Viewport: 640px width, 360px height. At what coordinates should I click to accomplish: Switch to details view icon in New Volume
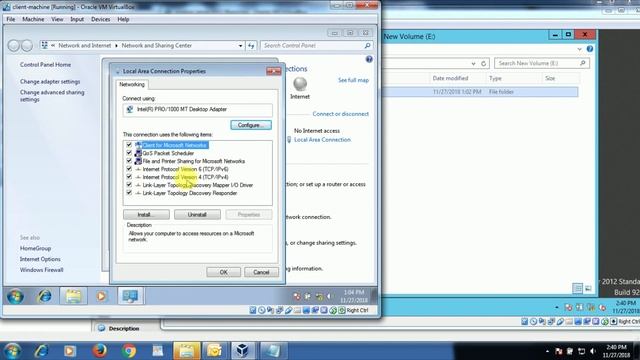click(x=577, y=289)
